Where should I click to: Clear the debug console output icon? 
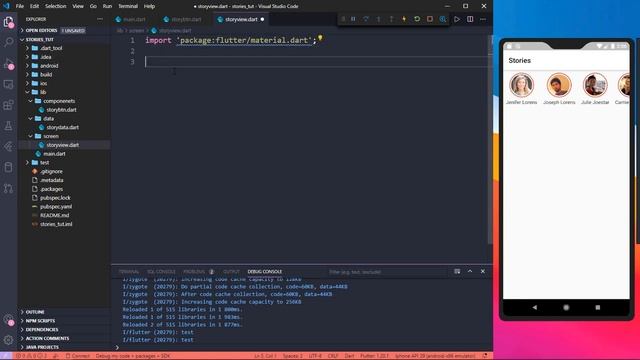457,271
